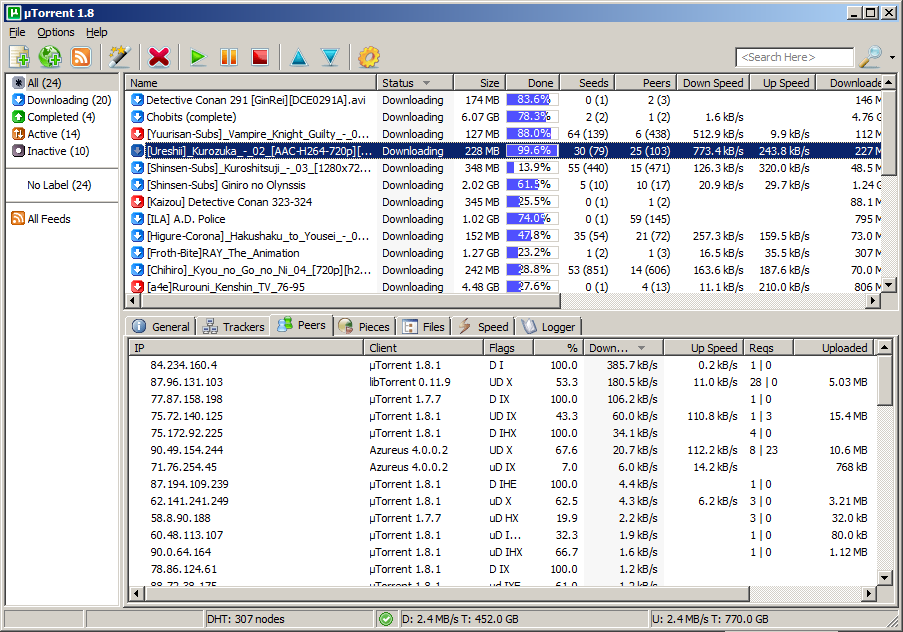Sort torrents by Seeds column header
The width and height of the screenshot is (903, 632).
(x=587, y=83)
